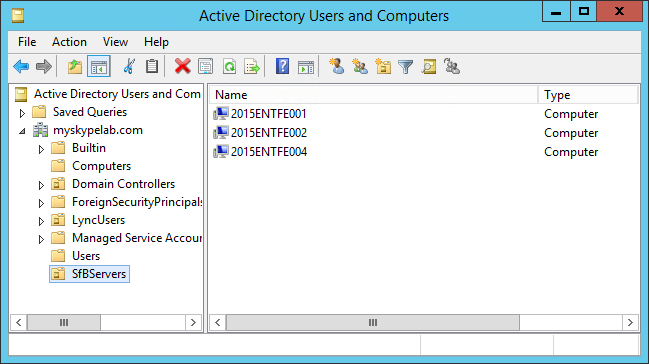The image size is (649, 364).
Task: Click the Paste clipboard icon
Action: click(x=152, y=66)
